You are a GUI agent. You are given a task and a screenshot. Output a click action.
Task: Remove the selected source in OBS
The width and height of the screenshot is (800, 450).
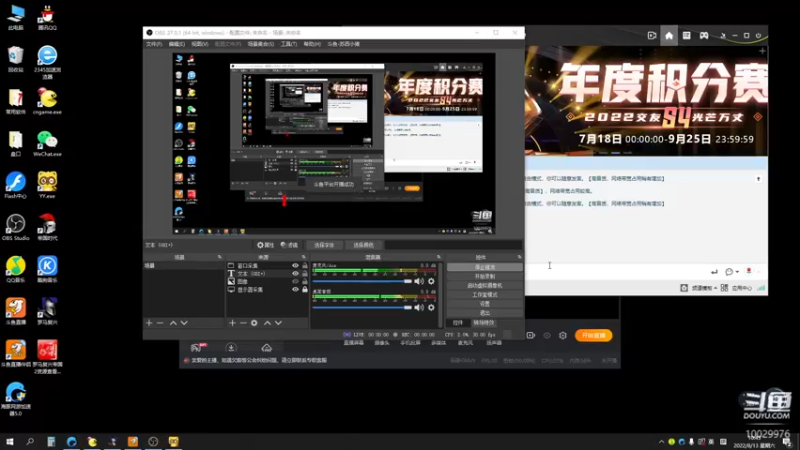click(x=243, y=323)
